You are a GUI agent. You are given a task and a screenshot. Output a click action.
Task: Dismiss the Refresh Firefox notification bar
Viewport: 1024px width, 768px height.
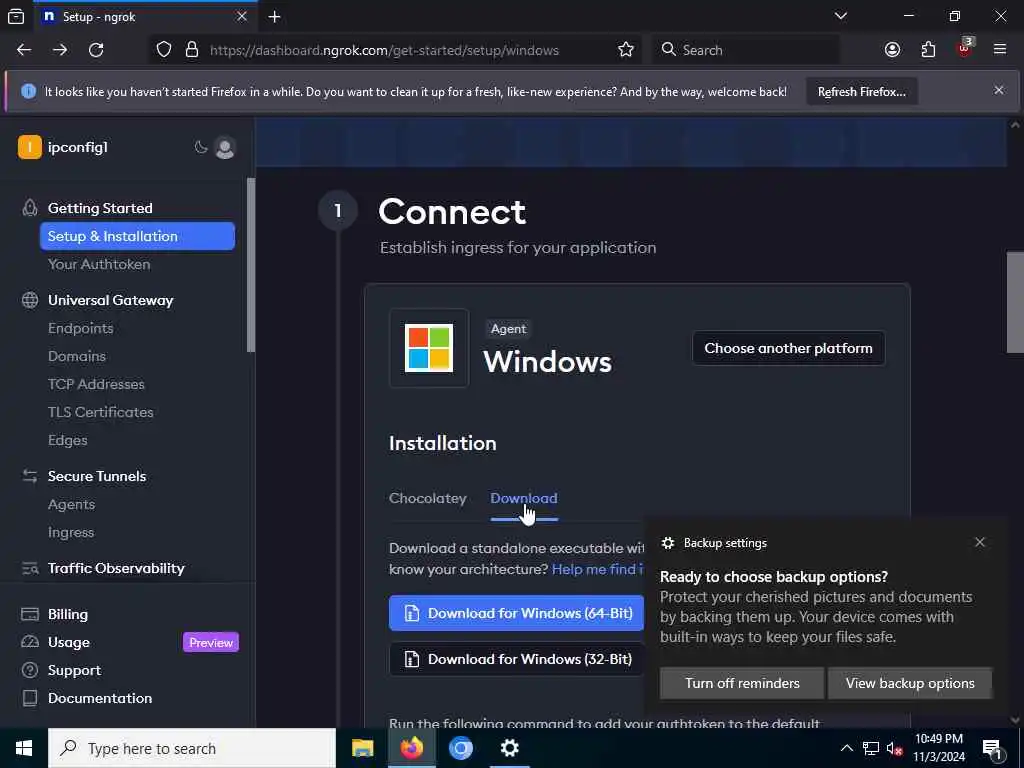click(x=999, y=90)
